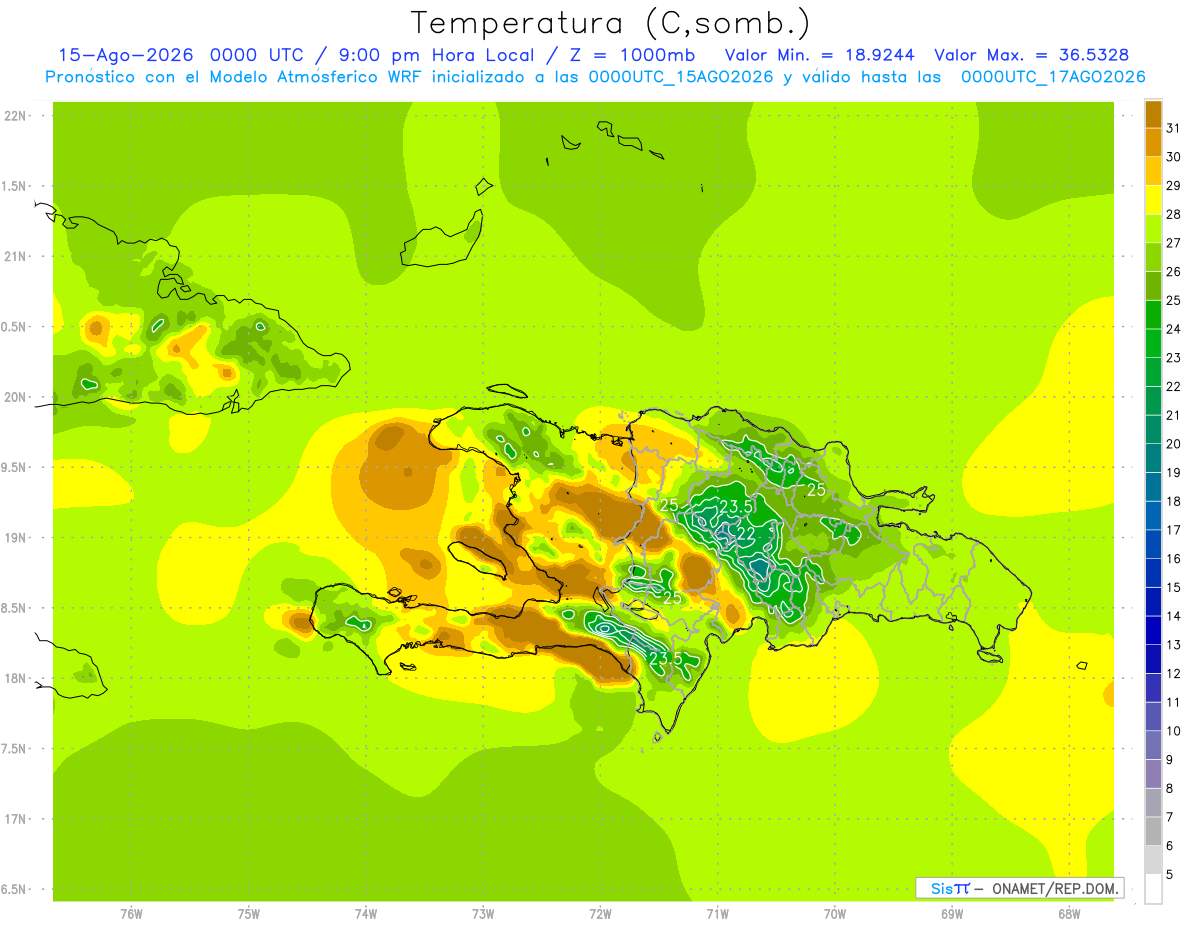Click the "76W" longitude axis label
The width and height of the screenshot is (1200, 927).
[131, 914]
